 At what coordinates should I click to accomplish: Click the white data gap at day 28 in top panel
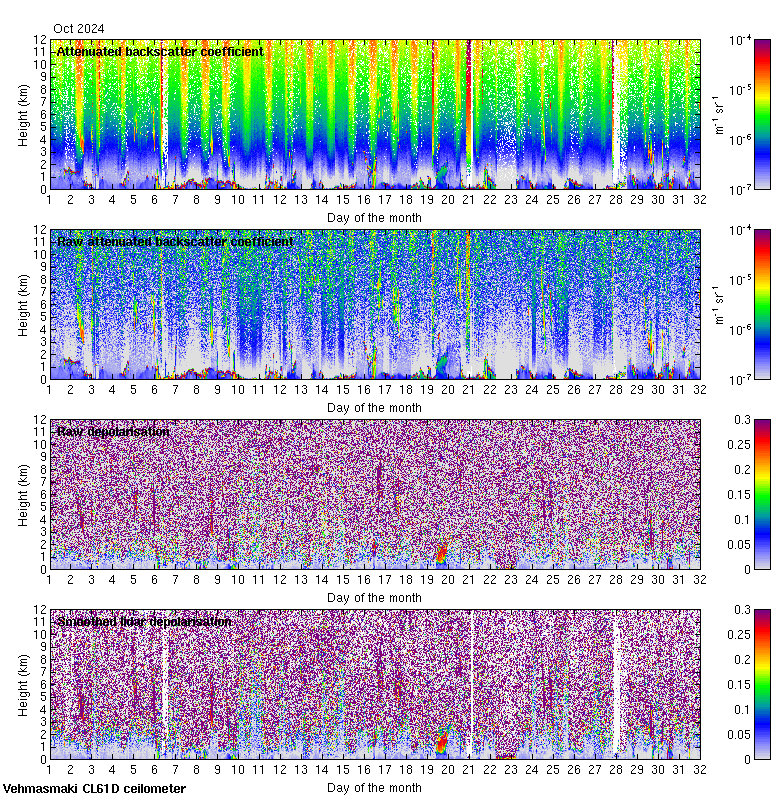click(x=616, y=110)
